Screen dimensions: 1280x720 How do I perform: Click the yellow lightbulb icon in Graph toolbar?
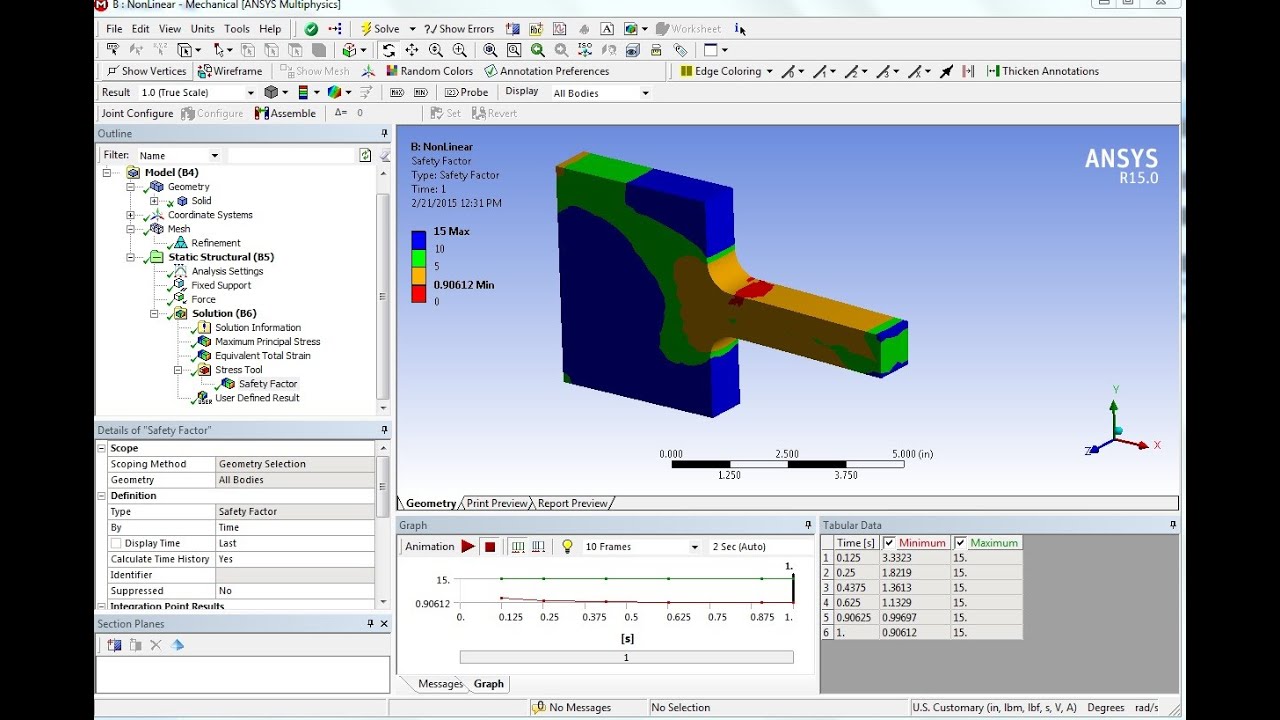(567, 546)
